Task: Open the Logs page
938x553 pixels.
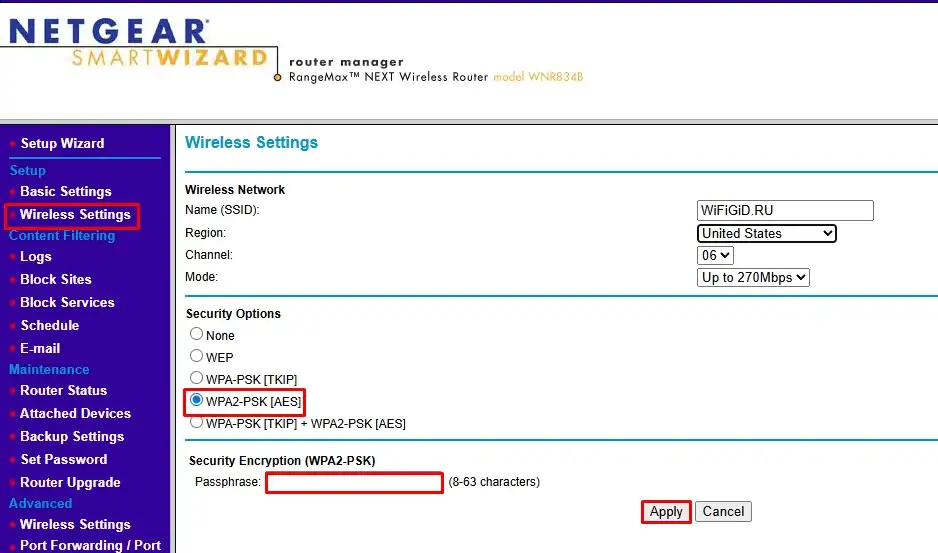Action: pos(36,256)
